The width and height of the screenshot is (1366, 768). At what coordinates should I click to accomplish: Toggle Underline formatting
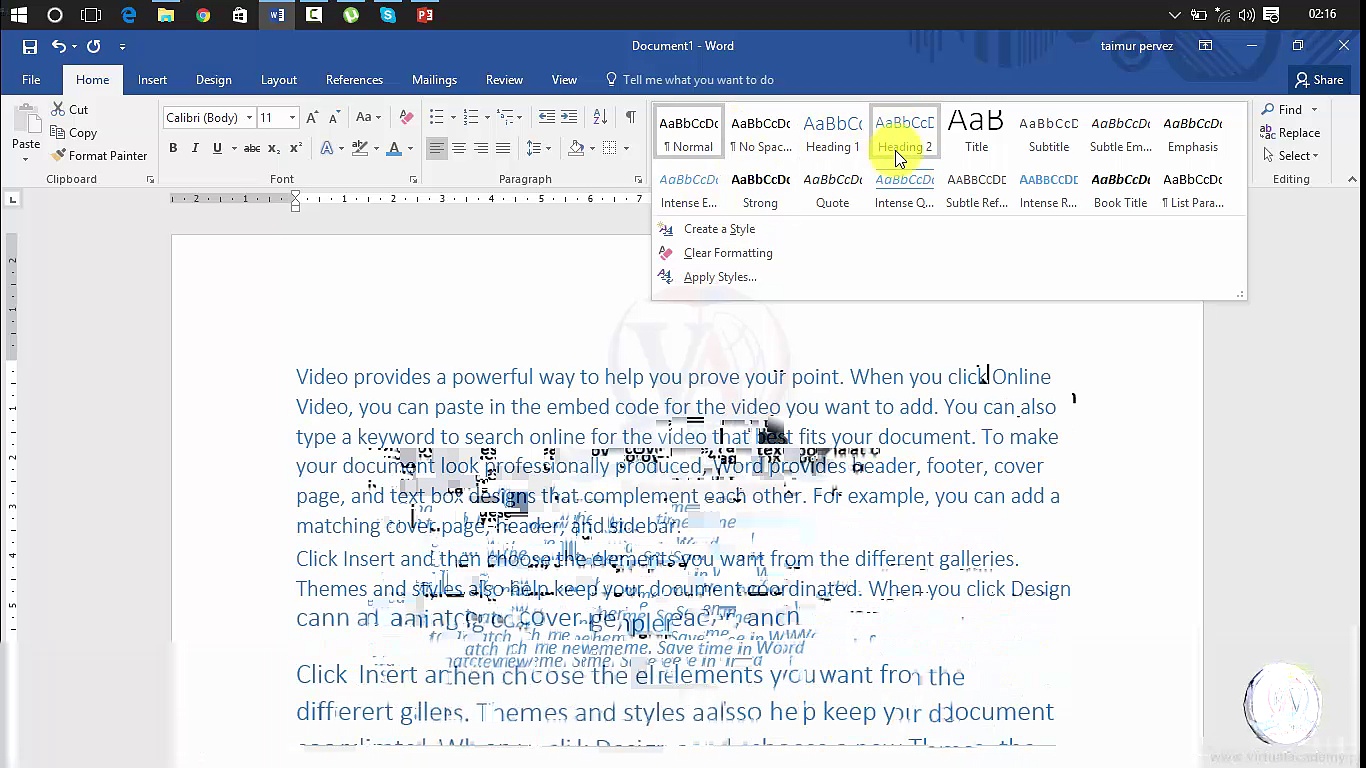pos(217,148)
